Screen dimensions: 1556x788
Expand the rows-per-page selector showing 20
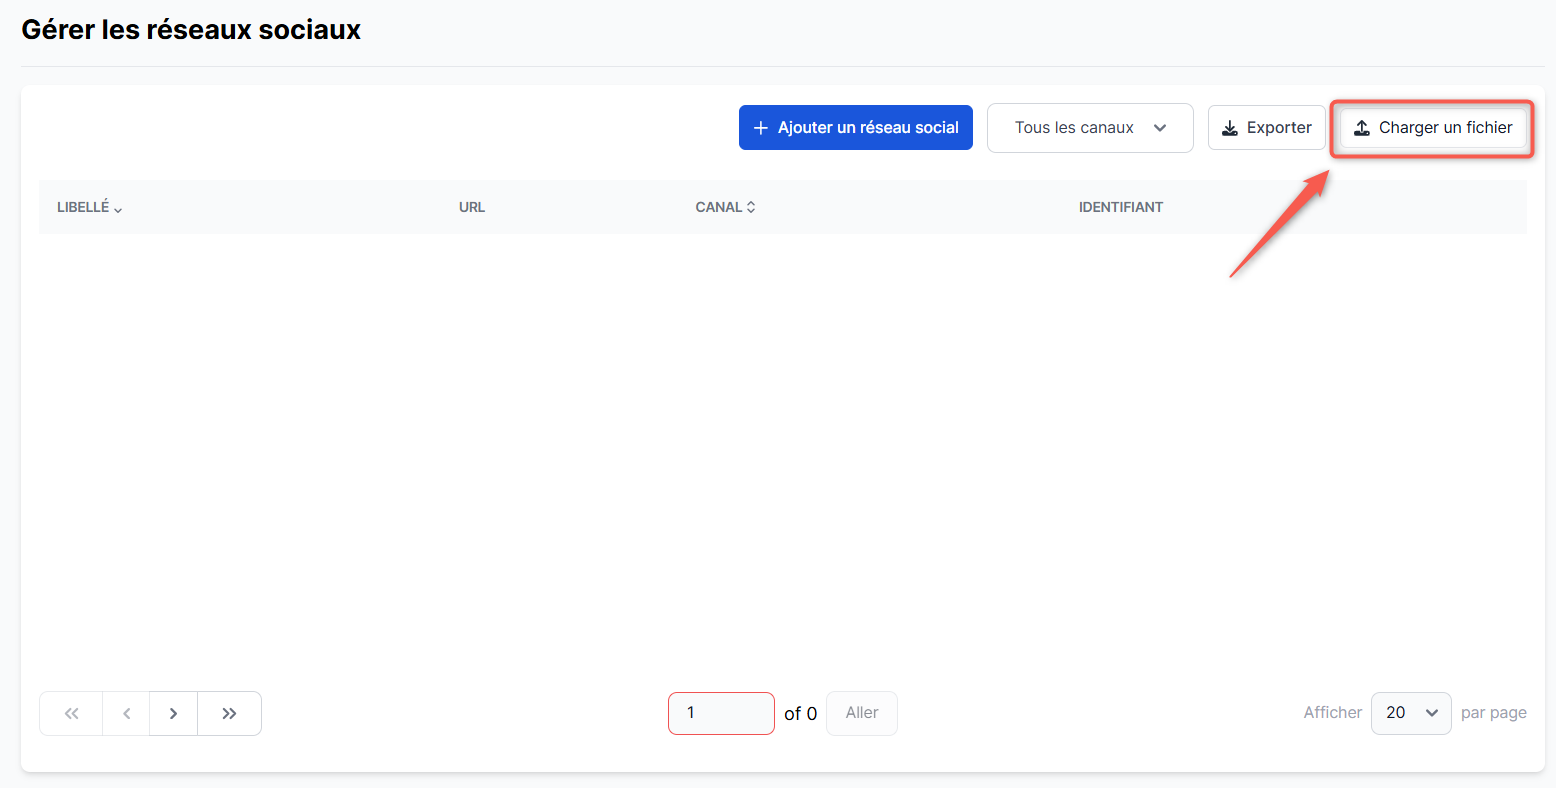point(1410,713)
